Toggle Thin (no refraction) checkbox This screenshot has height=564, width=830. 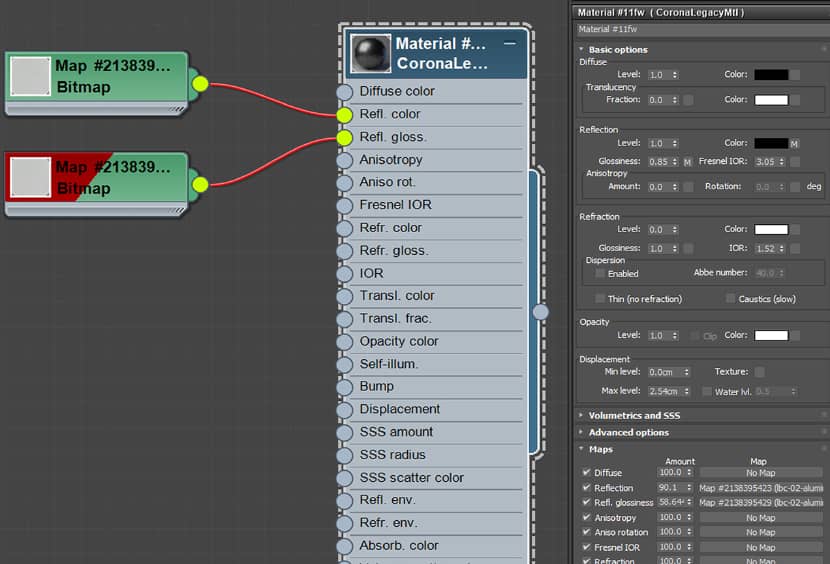pyautogui.click(x=600, y=299)
